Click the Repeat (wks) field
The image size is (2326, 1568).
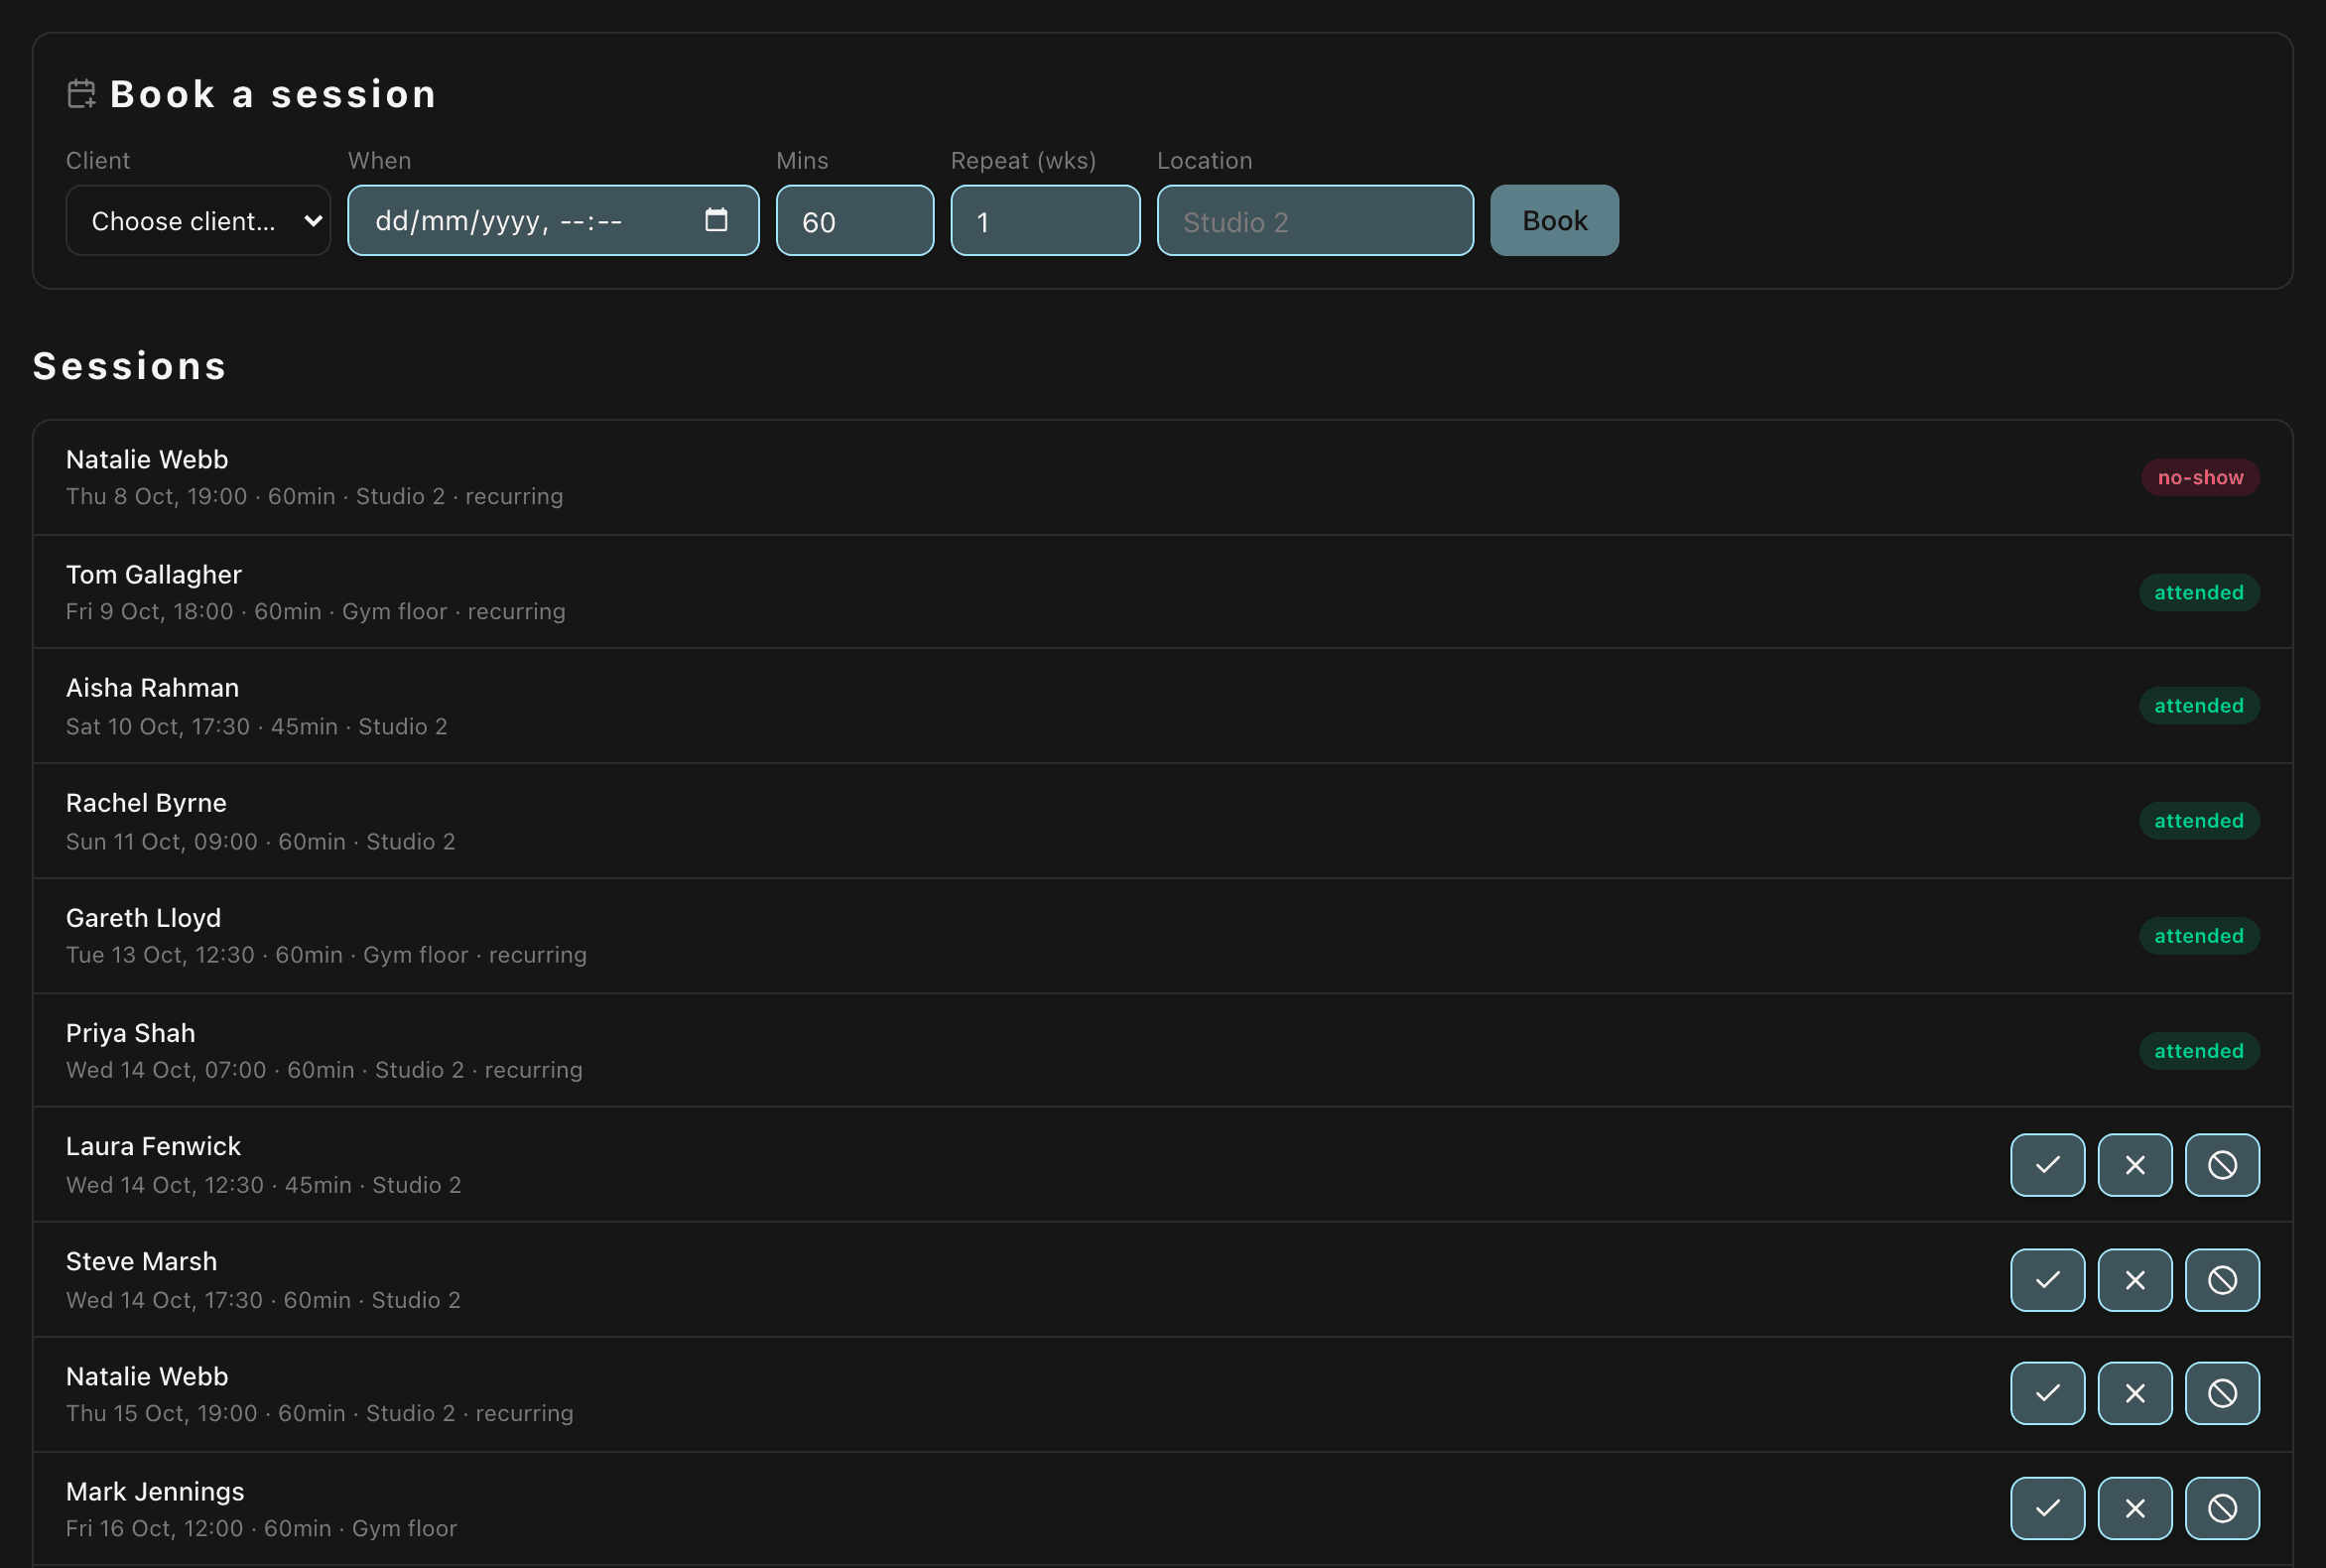click(1044, 220)
